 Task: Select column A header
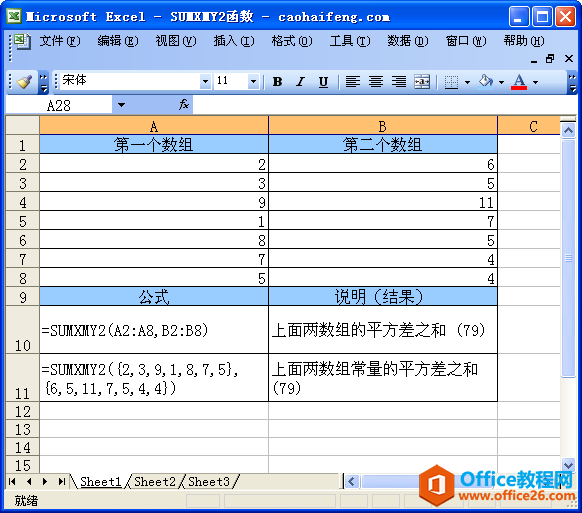pos(154,126)
